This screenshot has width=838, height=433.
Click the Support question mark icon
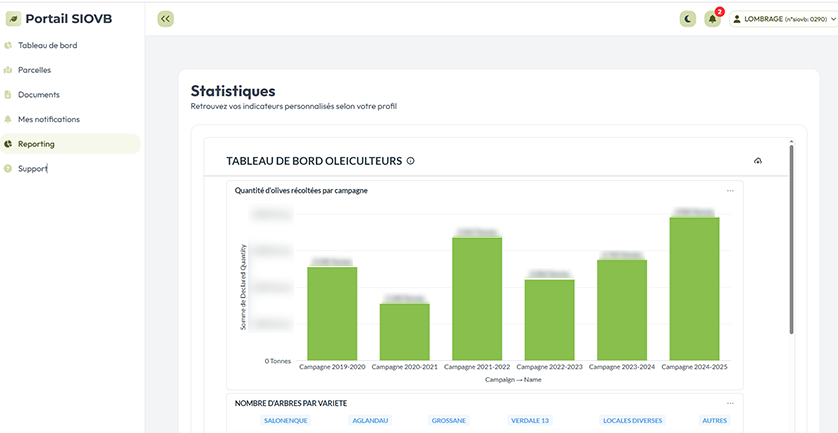7,168
